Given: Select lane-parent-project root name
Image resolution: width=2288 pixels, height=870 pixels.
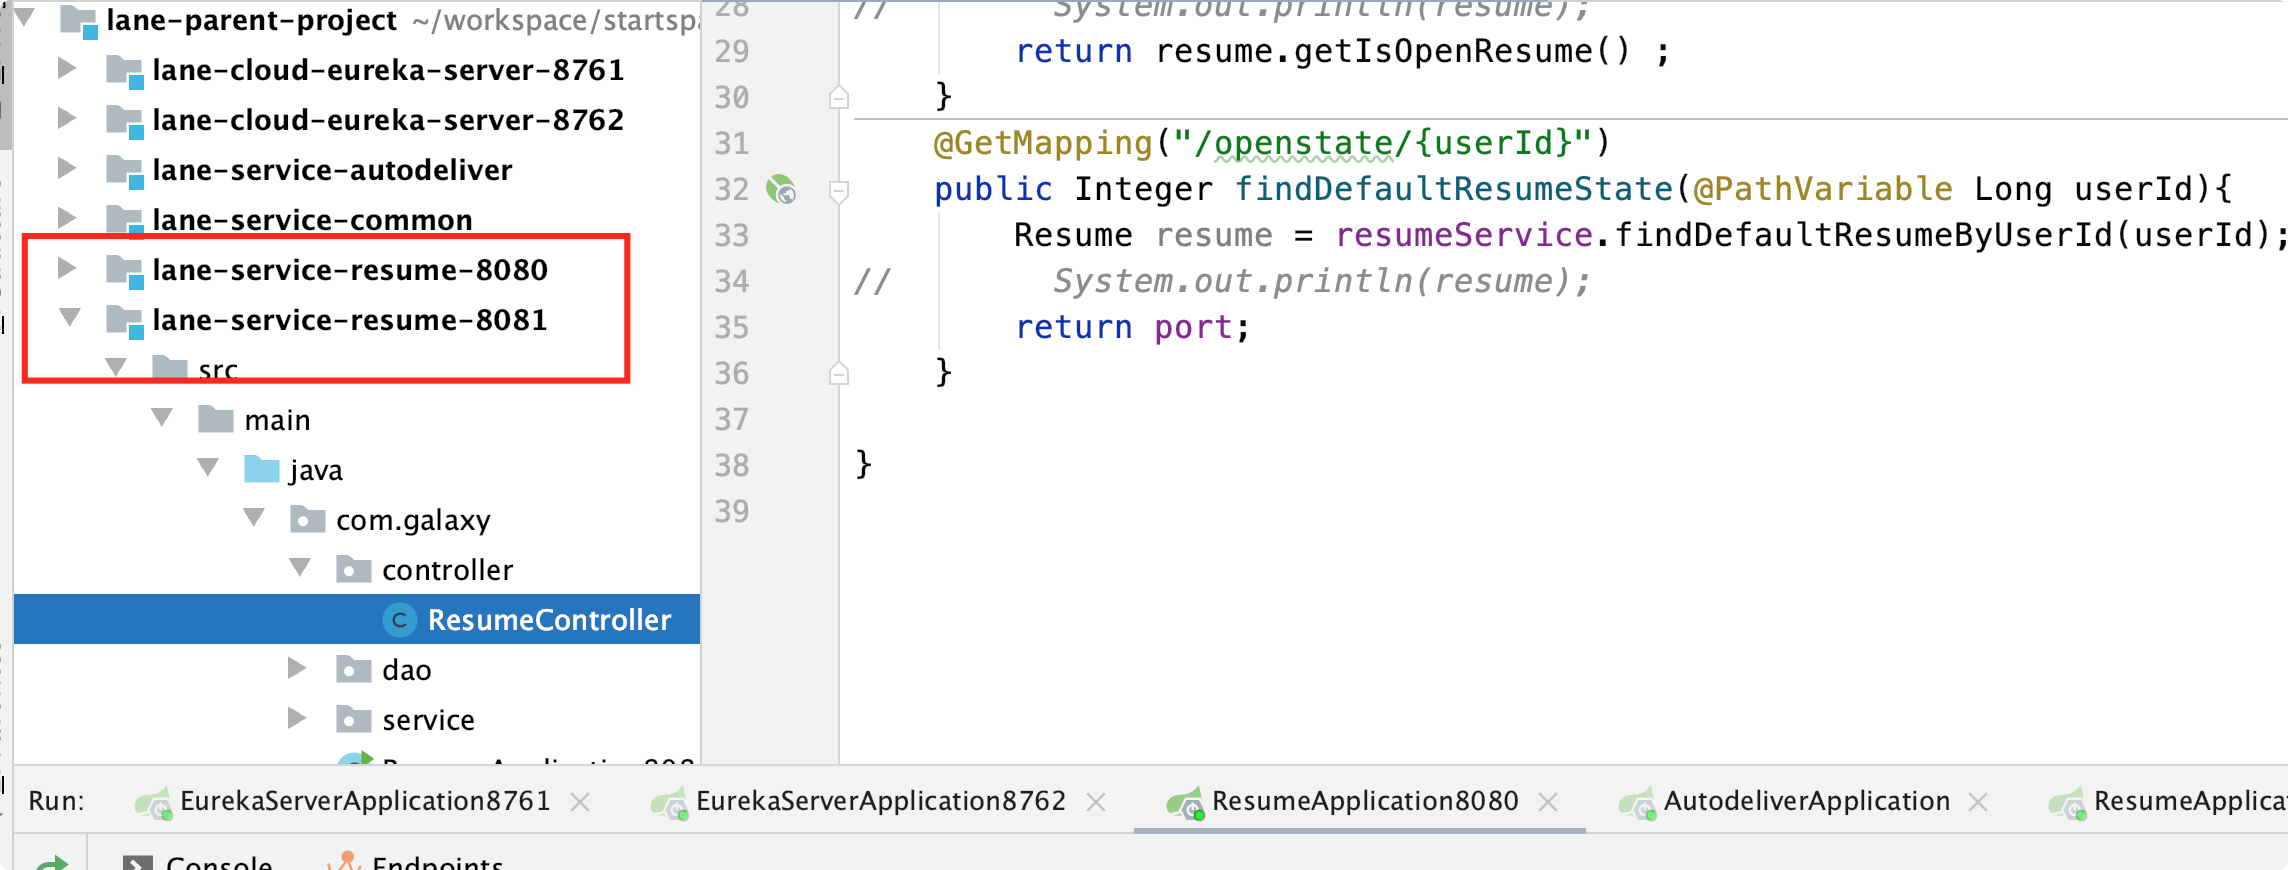Looking at the screenshot, I should coord(251,20).
